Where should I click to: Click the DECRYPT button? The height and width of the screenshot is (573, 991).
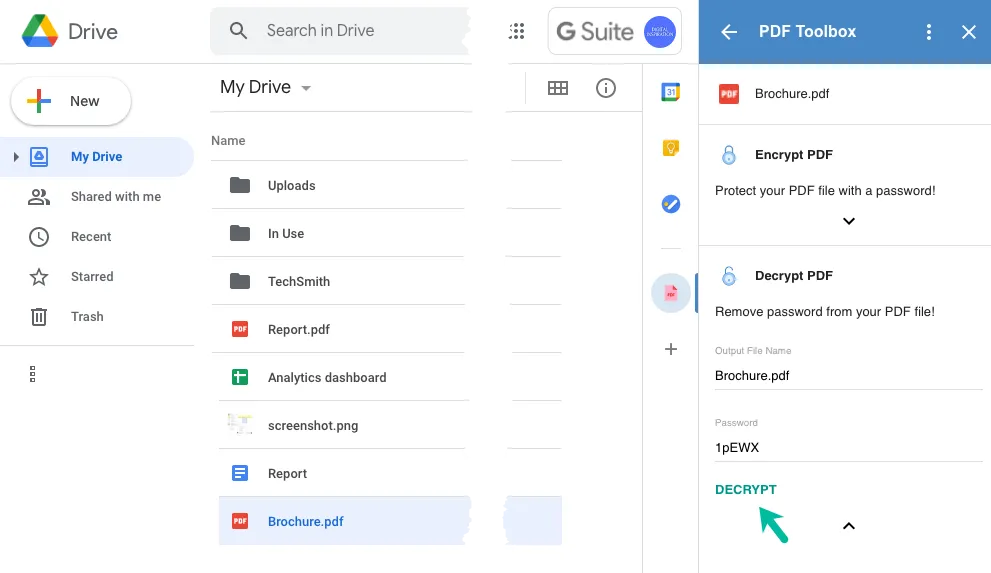746,490
